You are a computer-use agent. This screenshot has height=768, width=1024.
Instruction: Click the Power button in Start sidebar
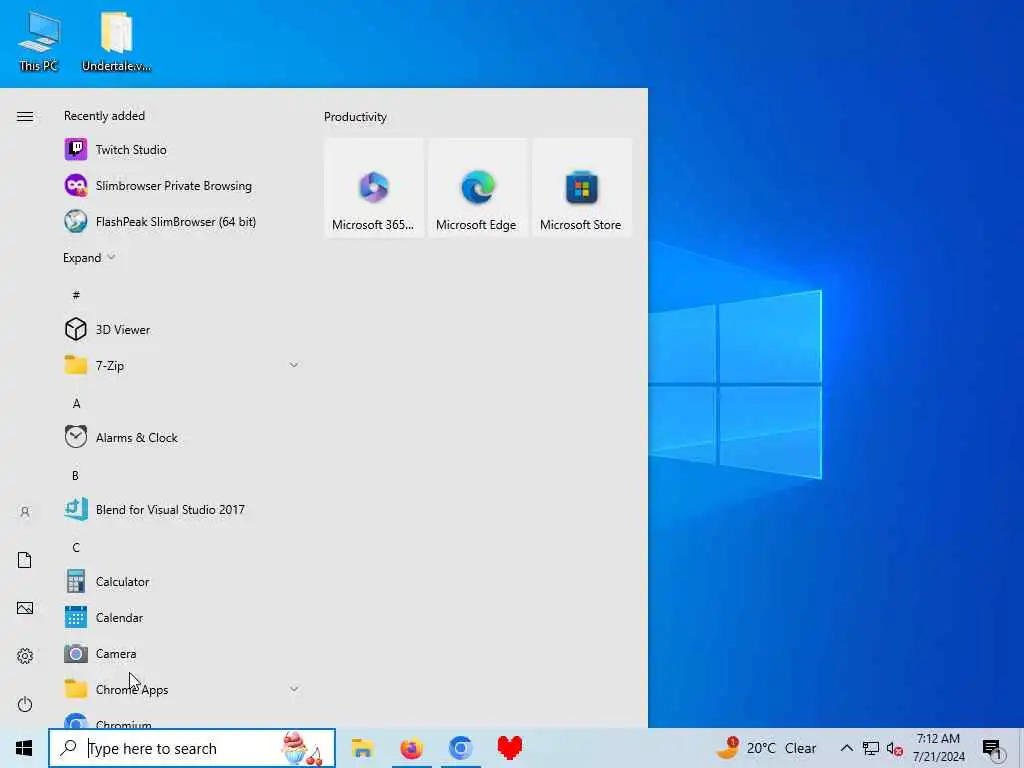click(x=25, y=704)
